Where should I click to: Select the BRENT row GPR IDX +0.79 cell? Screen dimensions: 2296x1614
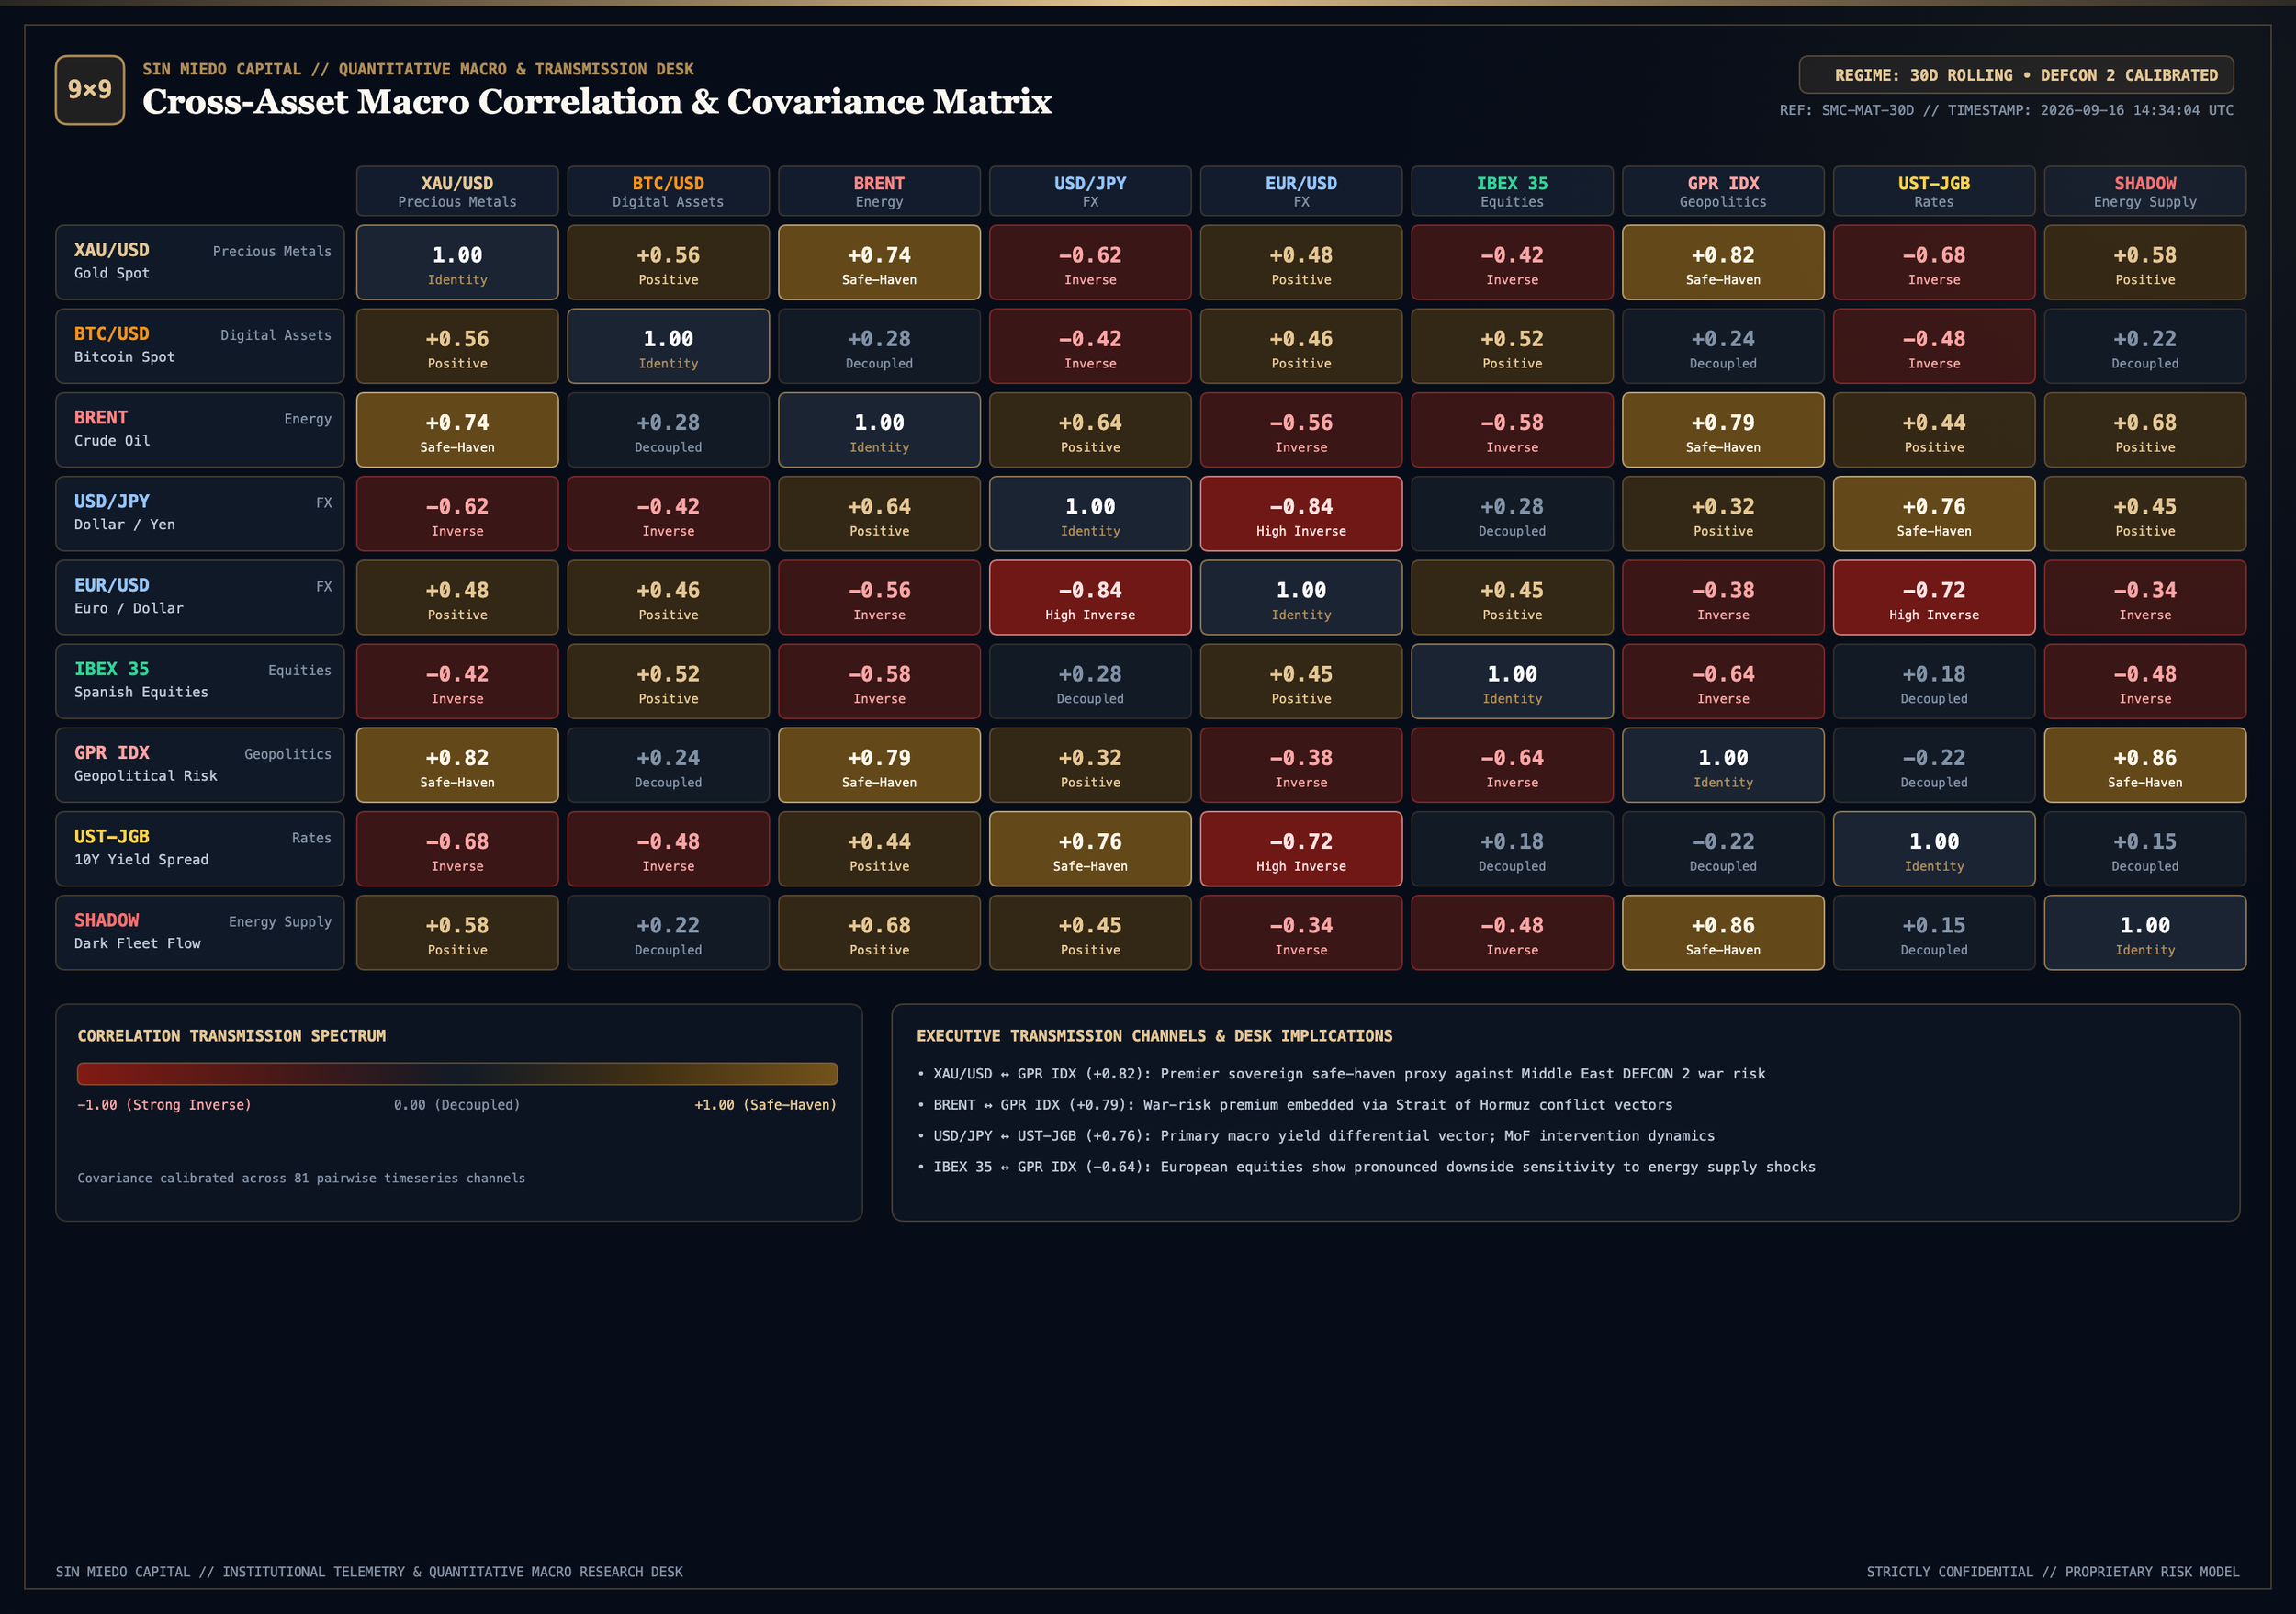click(x=1723, y=430)
